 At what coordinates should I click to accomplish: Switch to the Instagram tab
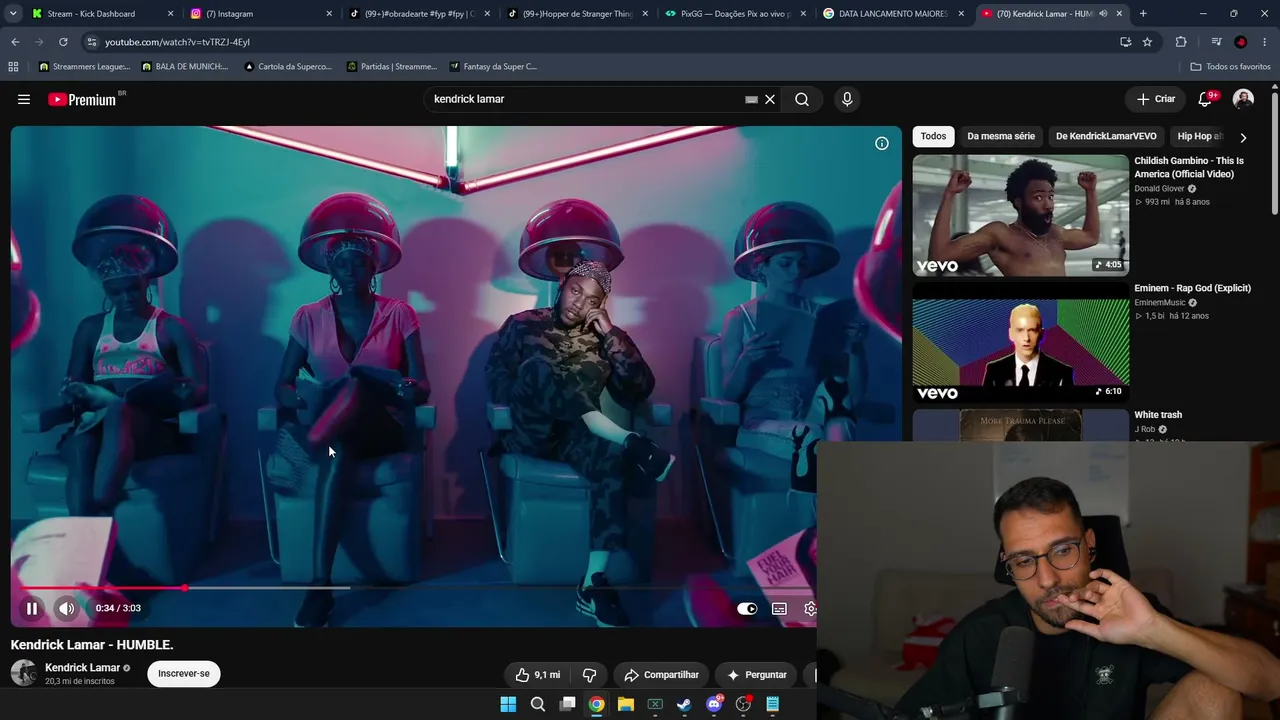pos(261,14)
